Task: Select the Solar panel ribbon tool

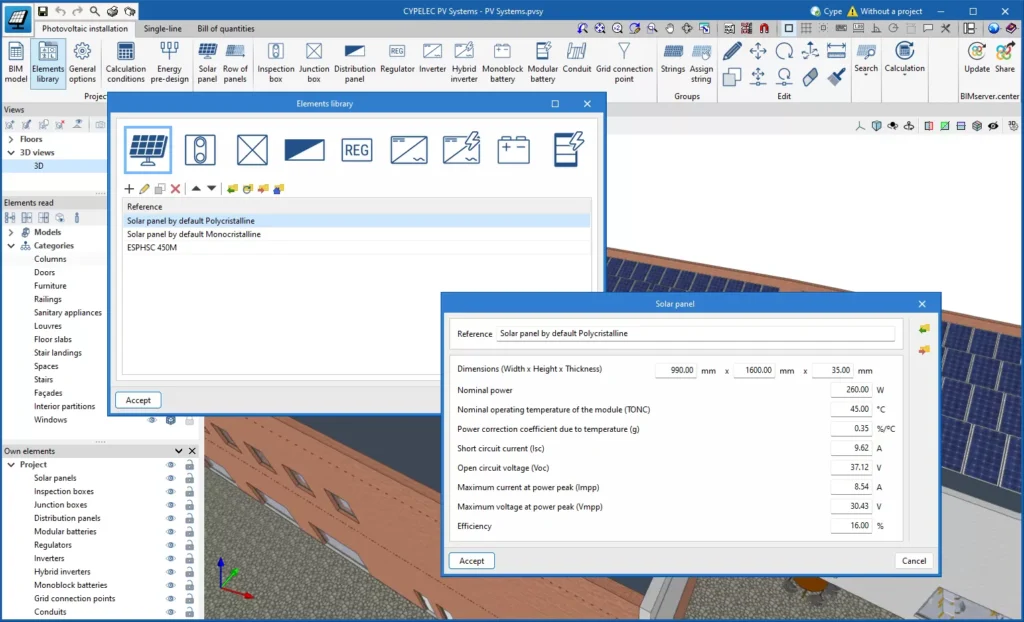Action: (207, 62)
